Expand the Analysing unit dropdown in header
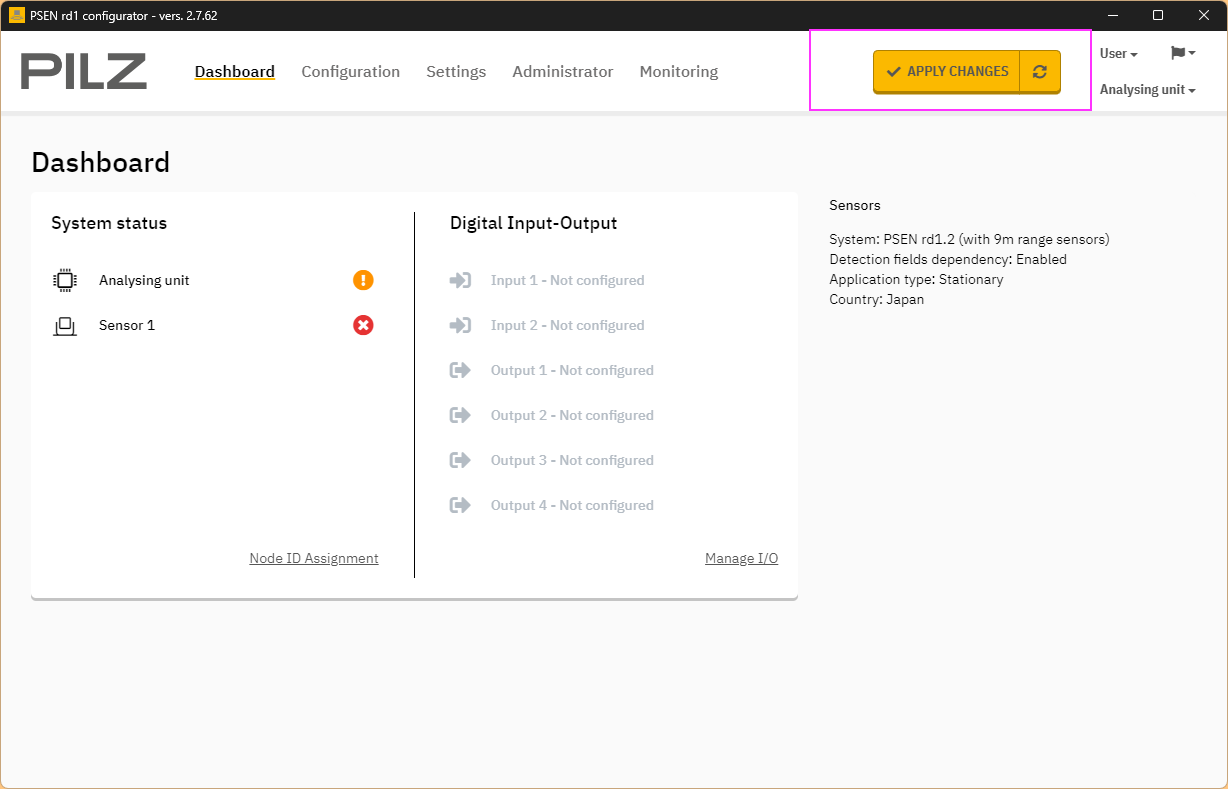 click(1148, 90)
